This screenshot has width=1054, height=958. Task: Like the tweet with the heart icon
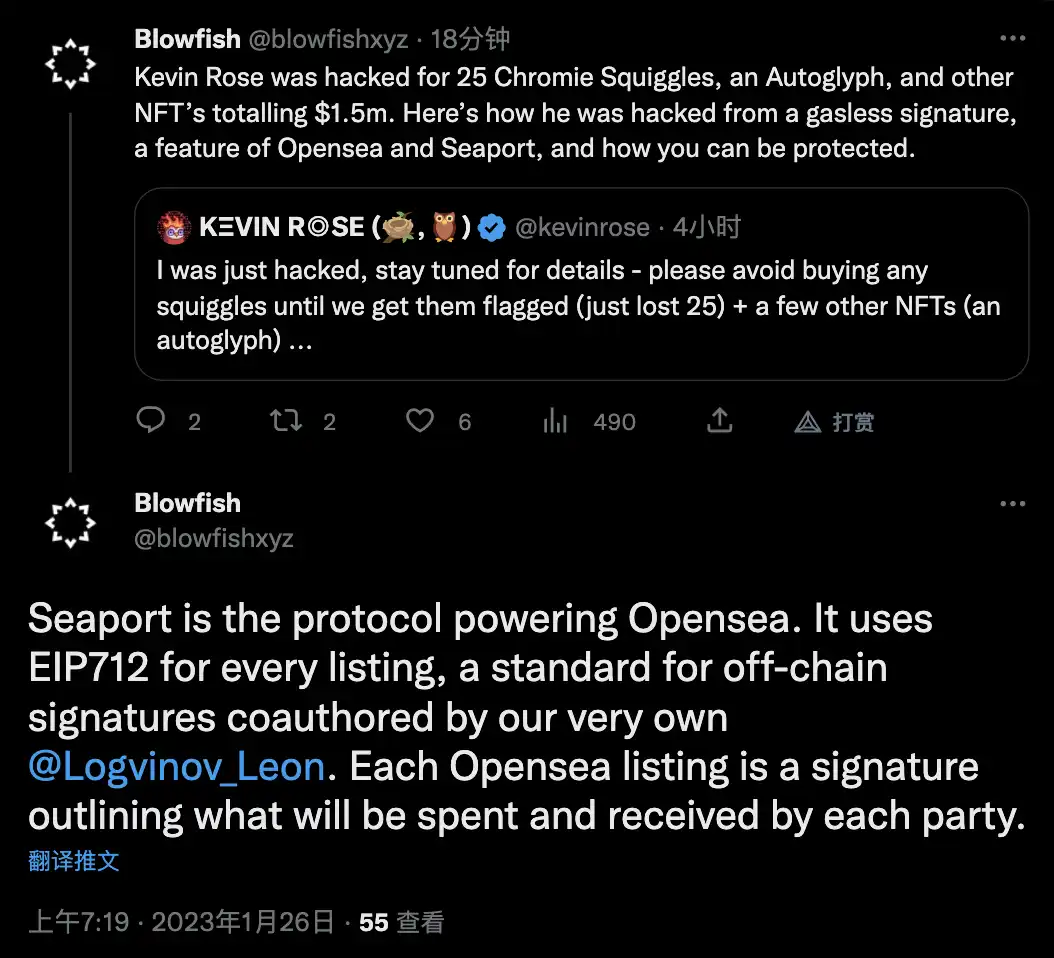point(420,421)
